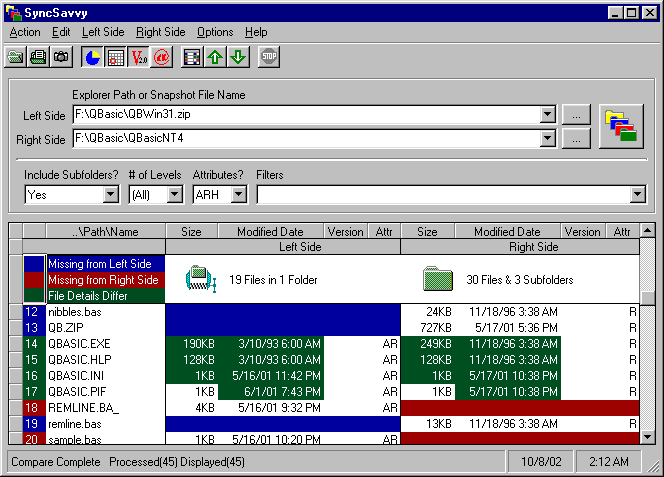
Task: Open the Right Side menu
Action: (160, 32)
